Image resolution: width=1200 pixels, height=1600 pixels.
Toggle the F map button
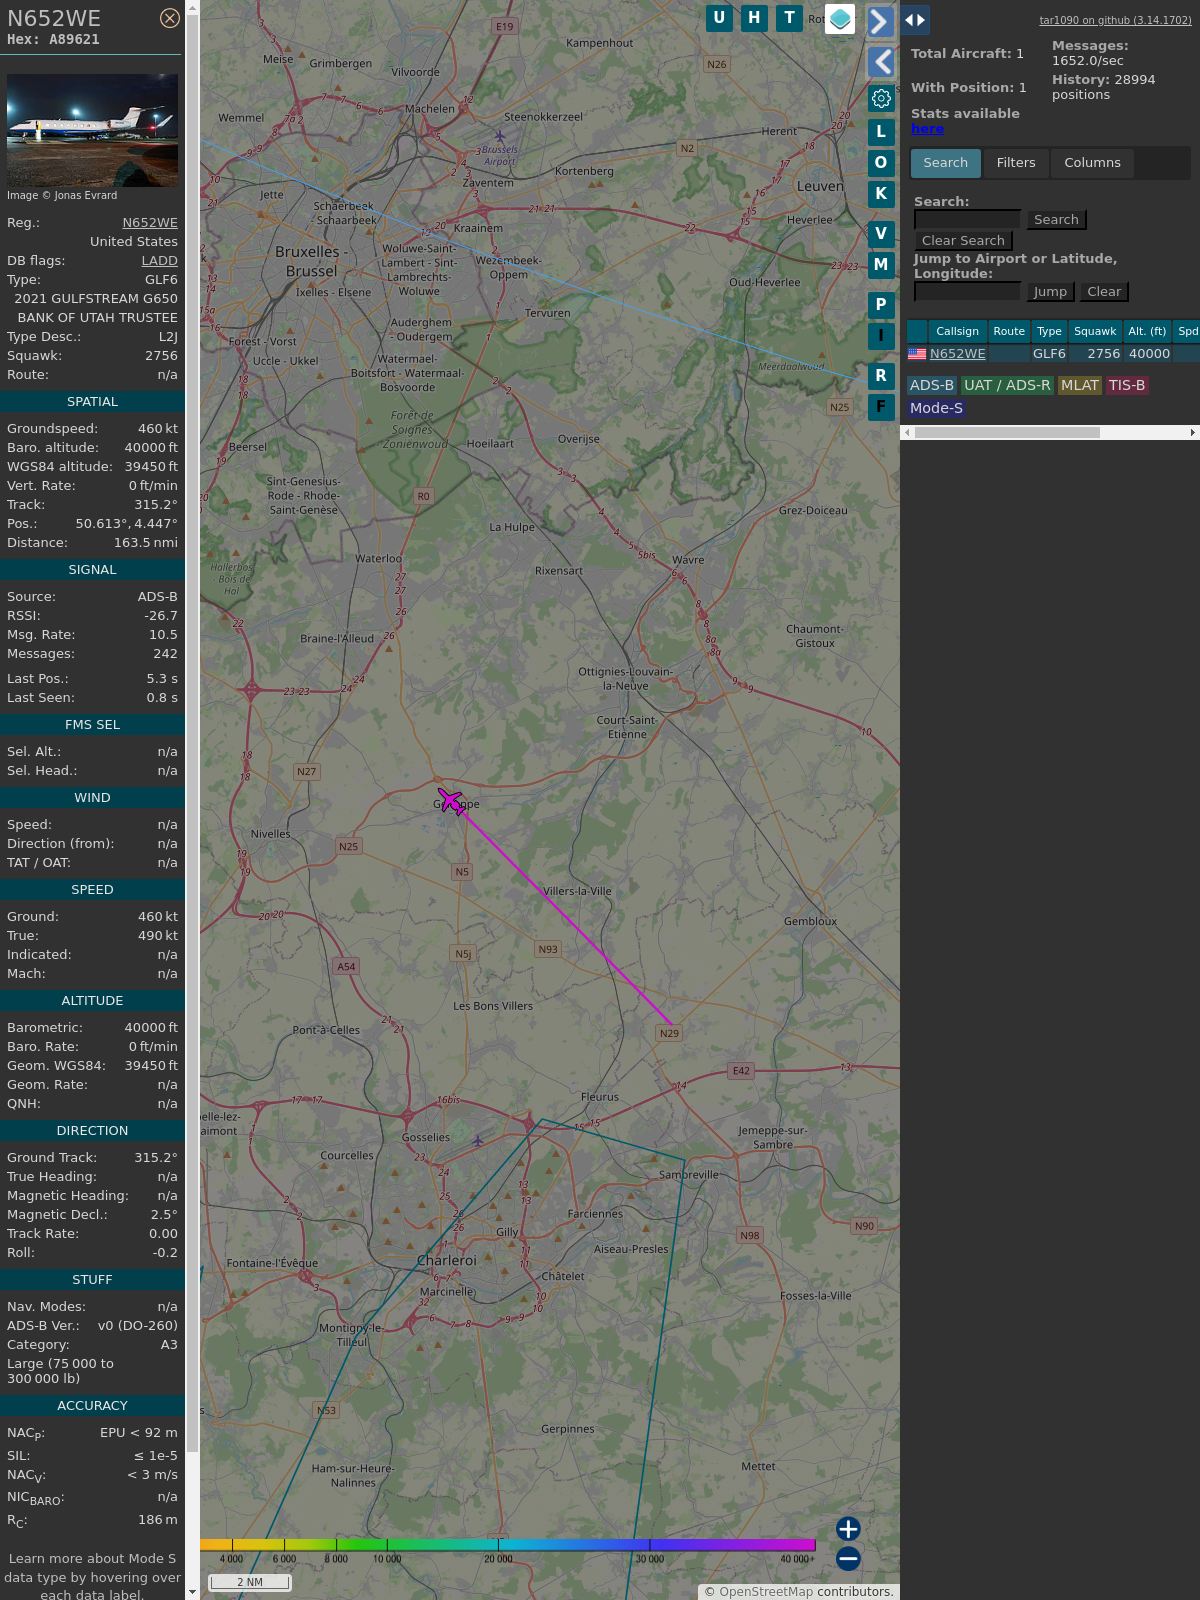[881, 407]
